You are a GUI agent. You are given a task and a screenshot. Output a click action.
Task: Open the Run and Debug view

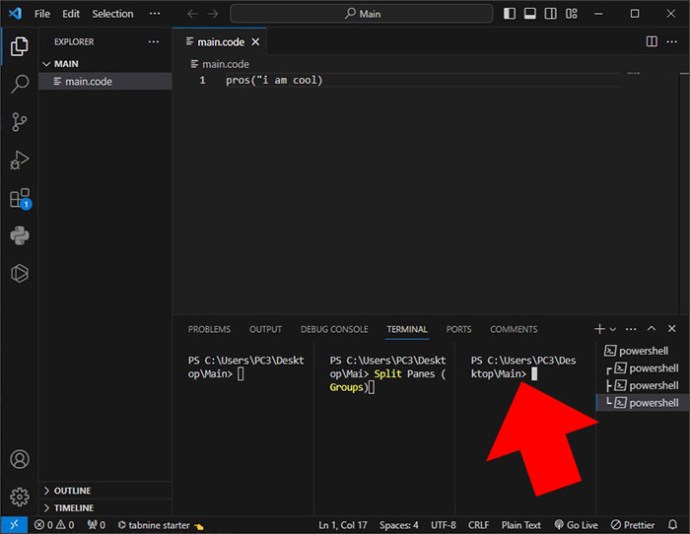[19, 160]
